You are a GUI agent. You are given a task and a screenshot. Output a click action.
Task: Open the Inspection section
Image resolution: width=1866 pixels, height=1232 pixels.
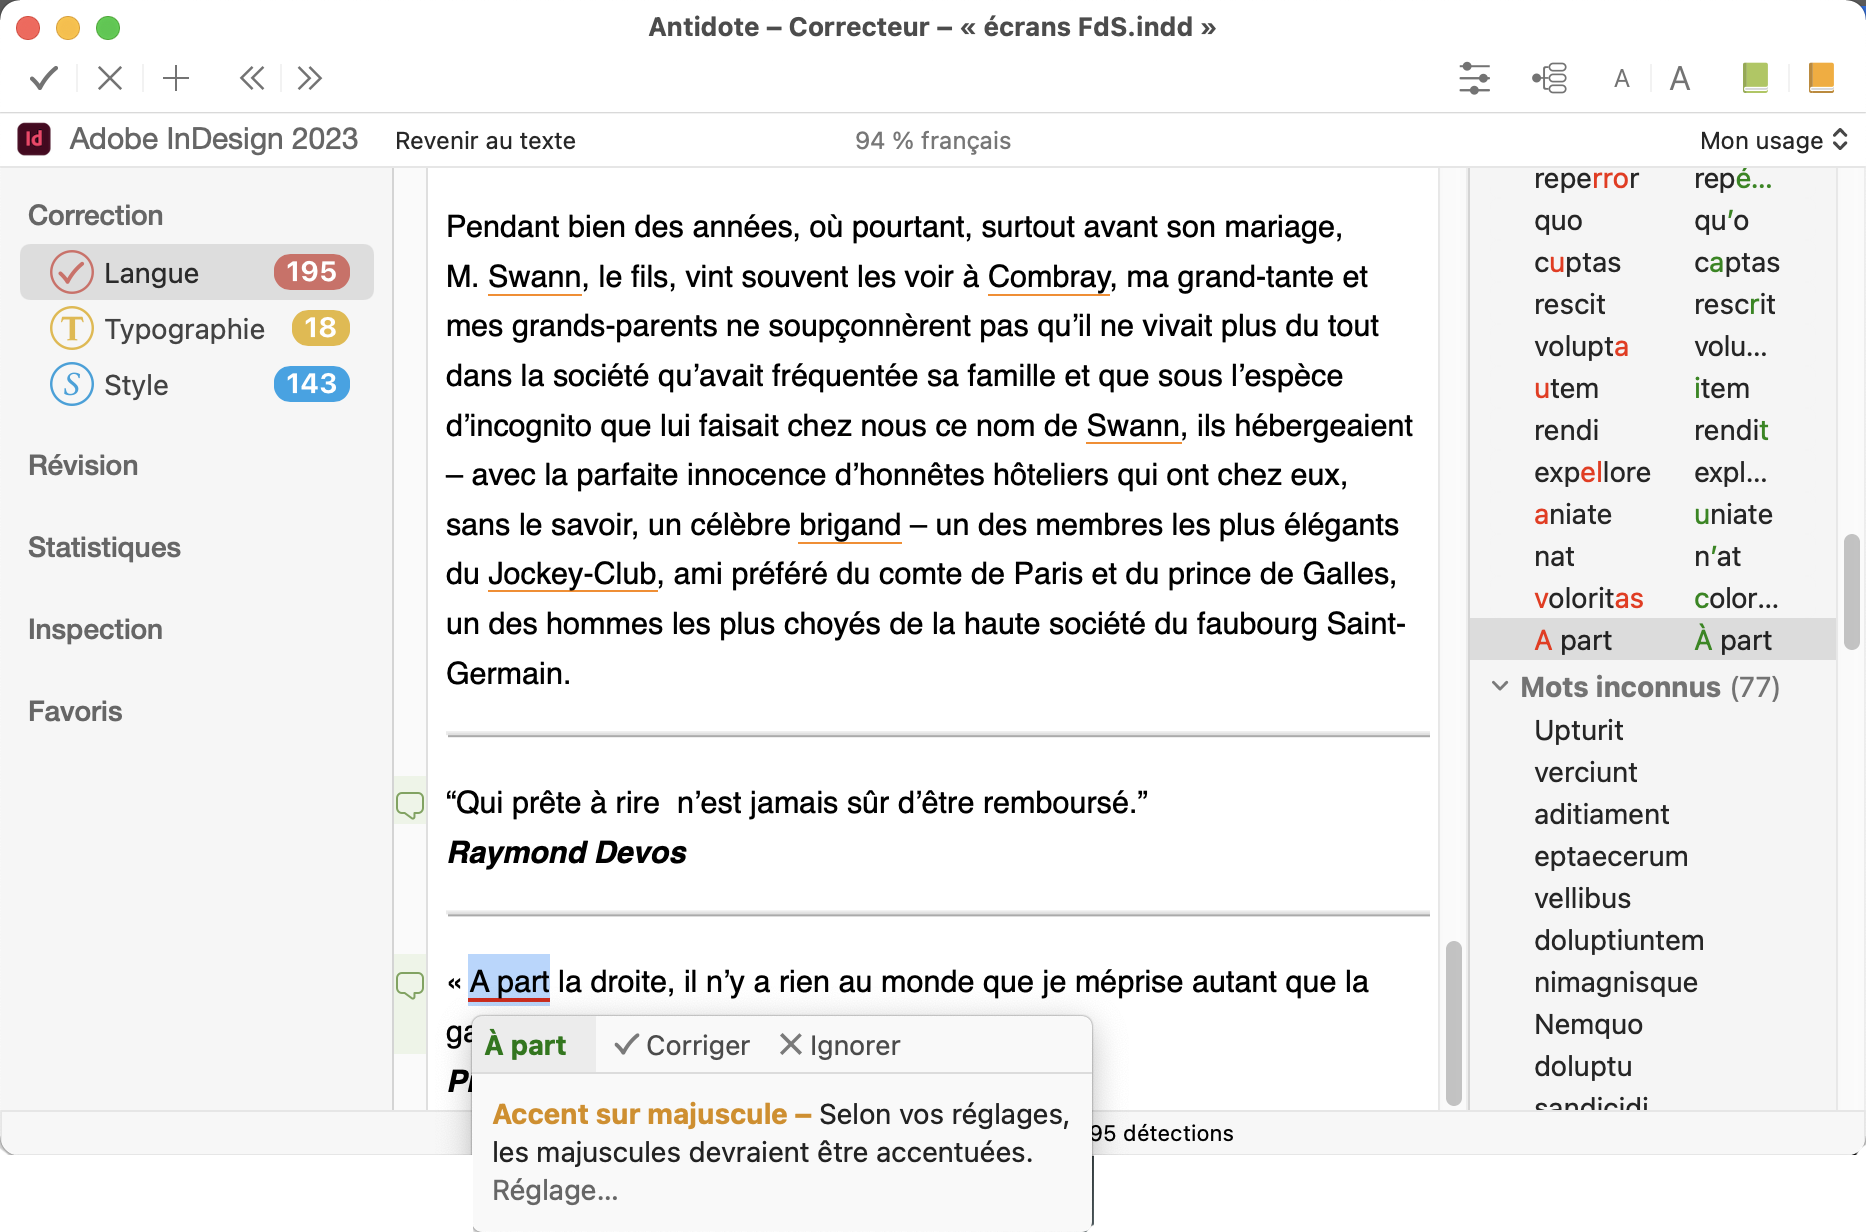(95, 629)
